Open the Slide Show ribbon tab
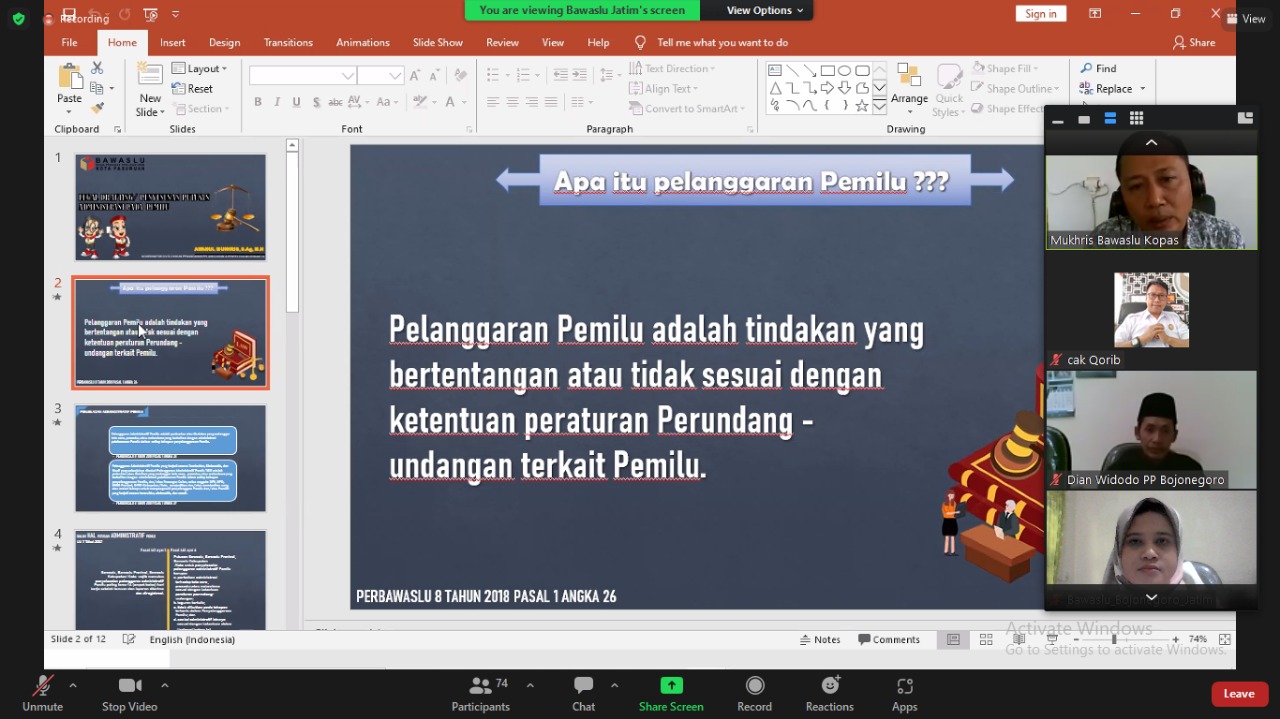The height and width of the screenshot is (719, 1280). point(437,43)
